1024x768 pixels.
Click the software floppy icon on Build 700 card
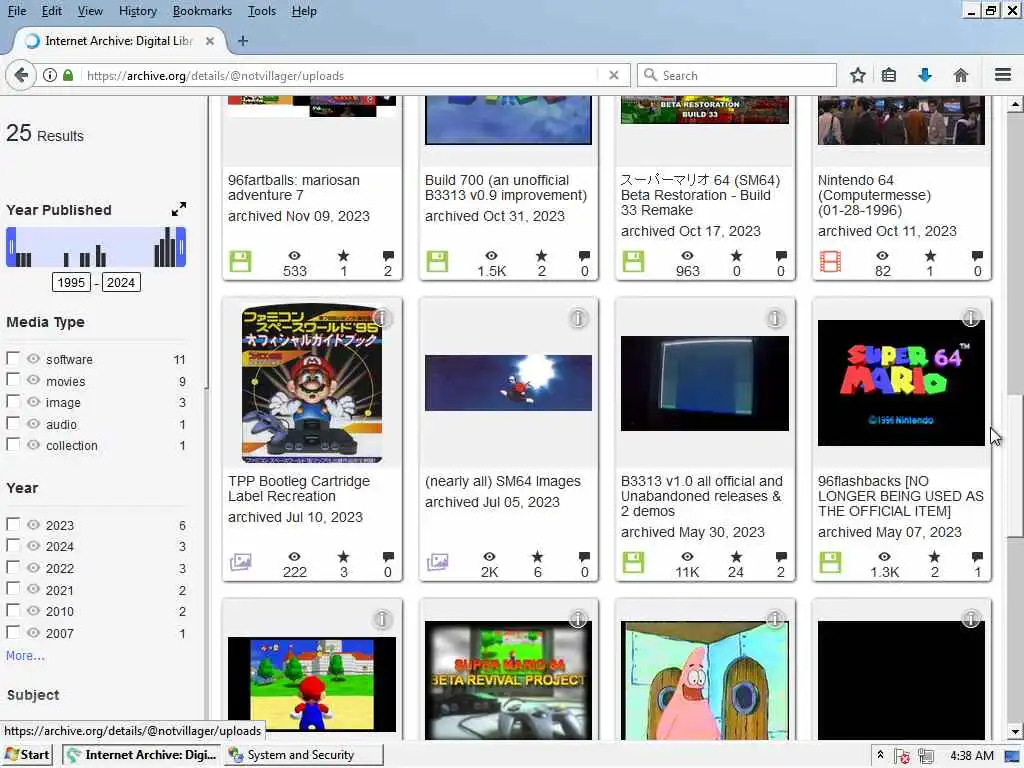[437, 261]
